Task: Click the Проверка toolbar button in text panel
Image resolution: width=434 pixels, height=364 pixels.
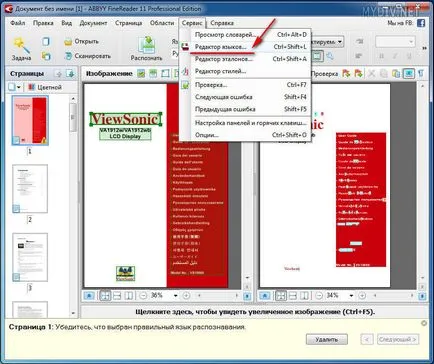Action: [x=324, y=74]
